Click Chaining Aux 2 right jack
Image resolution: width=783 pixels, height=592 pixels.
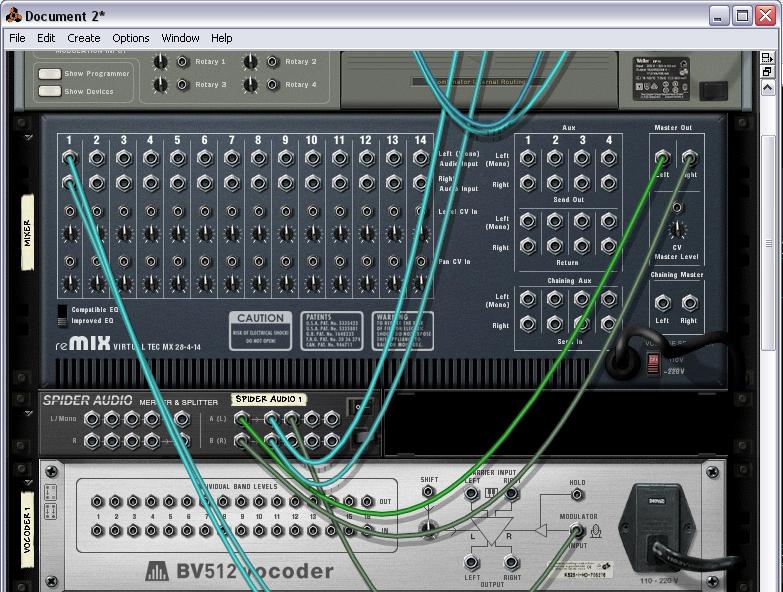[555, 324]
